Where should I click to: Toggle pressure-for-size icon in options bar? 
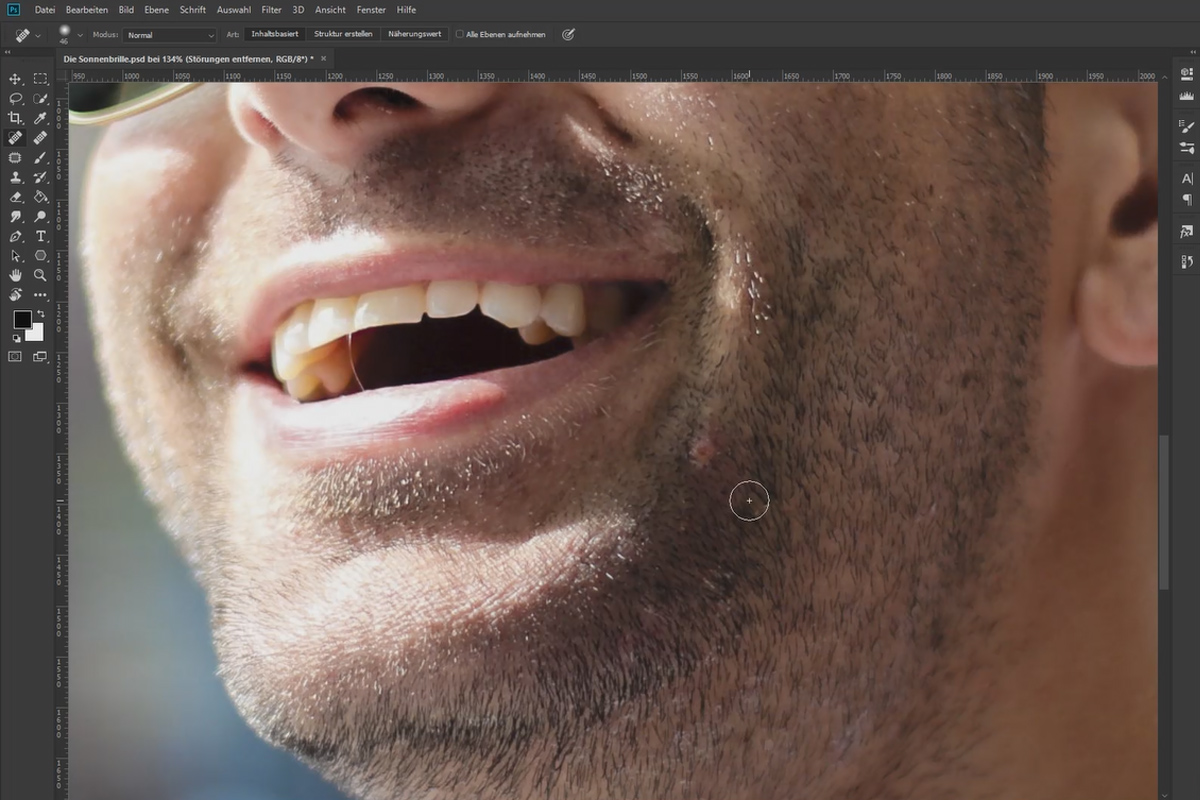568,34
